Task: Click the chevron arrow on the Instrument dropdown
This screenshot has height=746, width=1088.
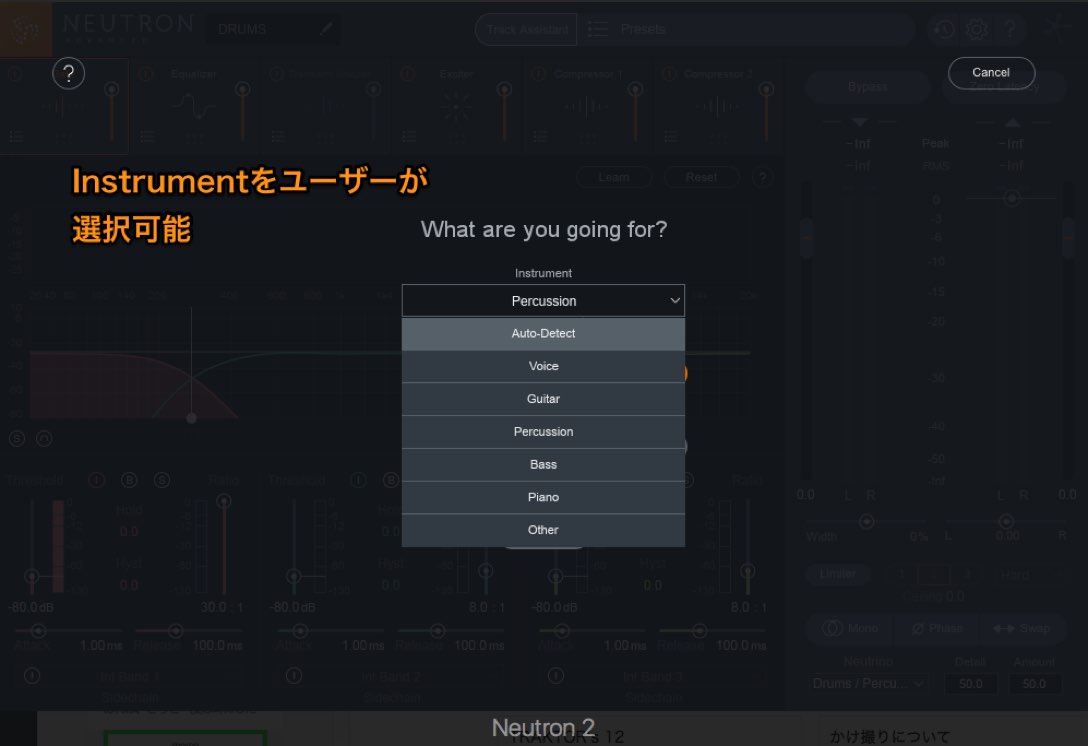Action: [674, 301]
